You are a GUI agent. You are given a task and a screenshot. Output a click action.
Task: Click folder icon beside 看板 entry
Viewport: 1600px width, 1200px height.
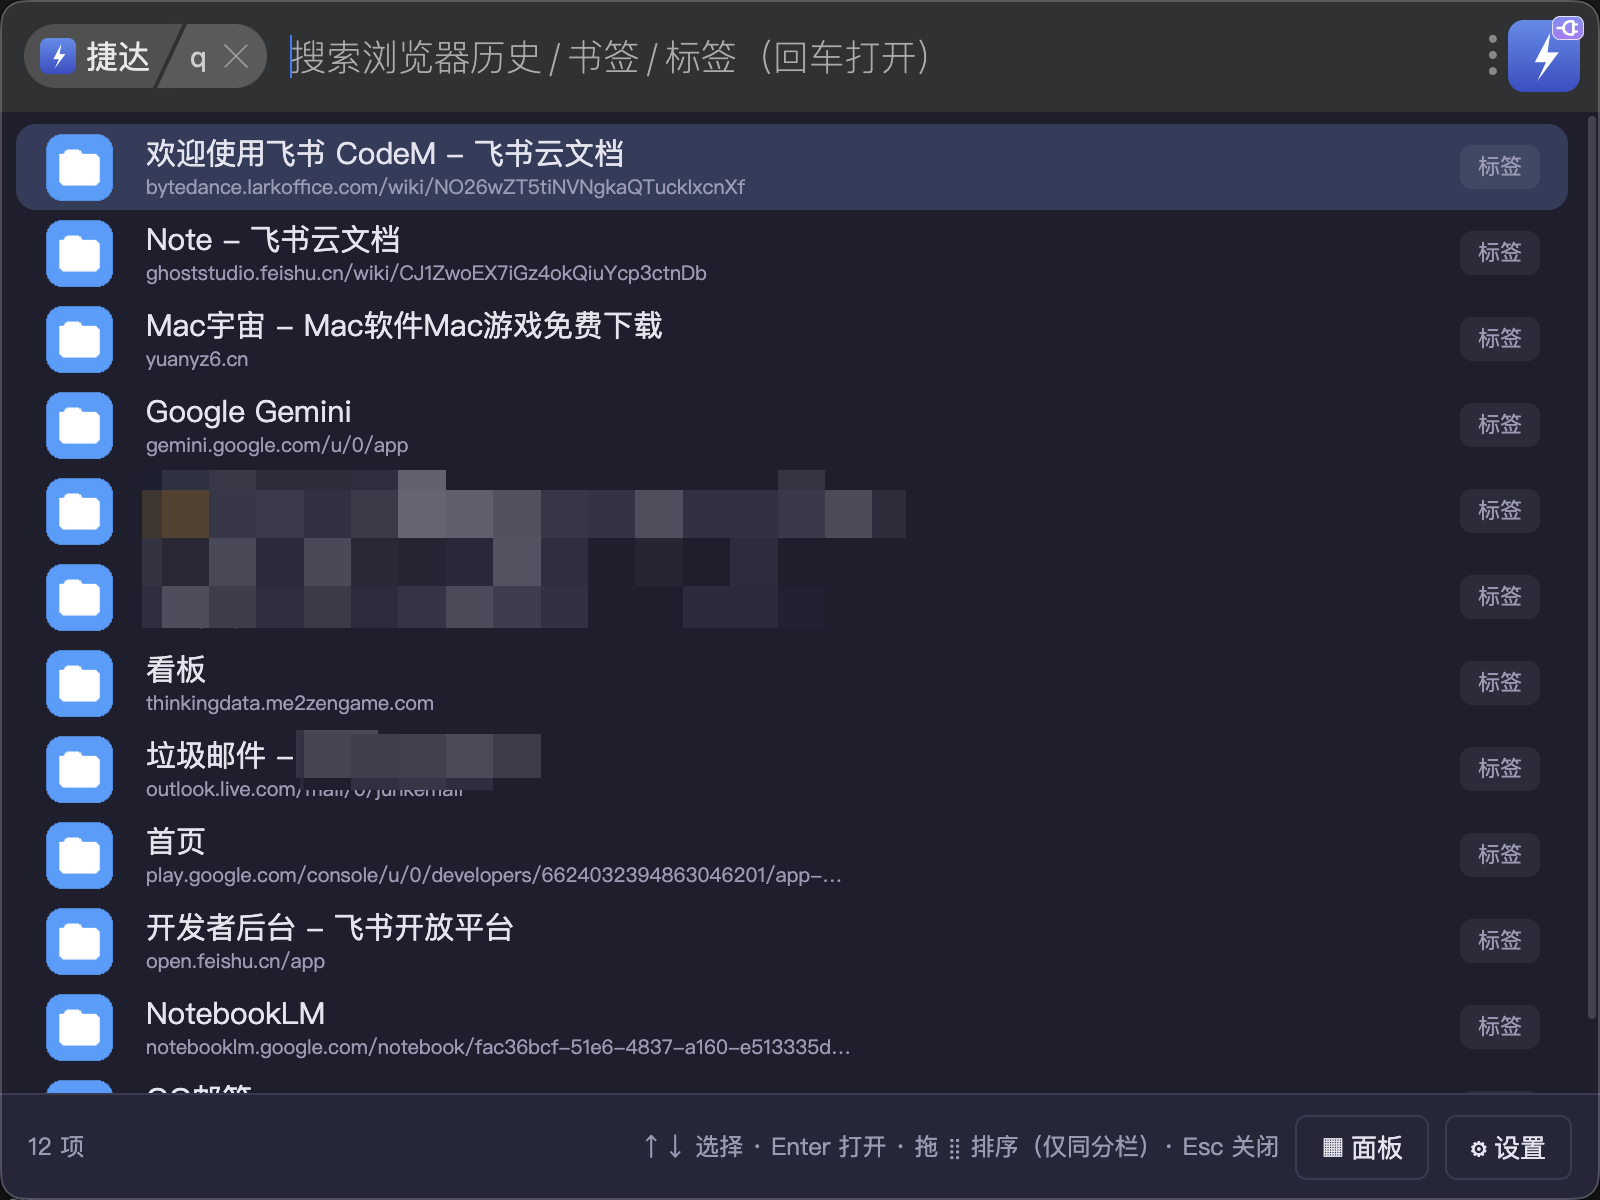tap(79, 683)
